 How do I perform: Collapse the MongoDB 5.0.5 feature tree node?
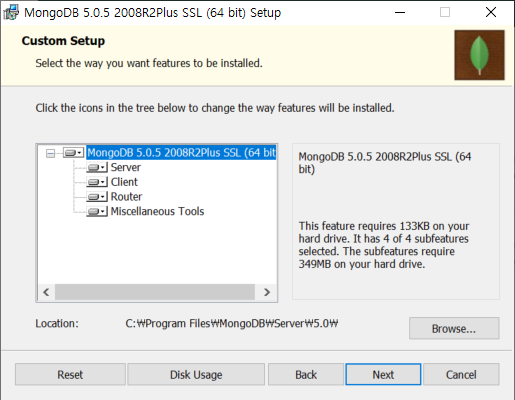pyautogui.click(x=50, y=153)
